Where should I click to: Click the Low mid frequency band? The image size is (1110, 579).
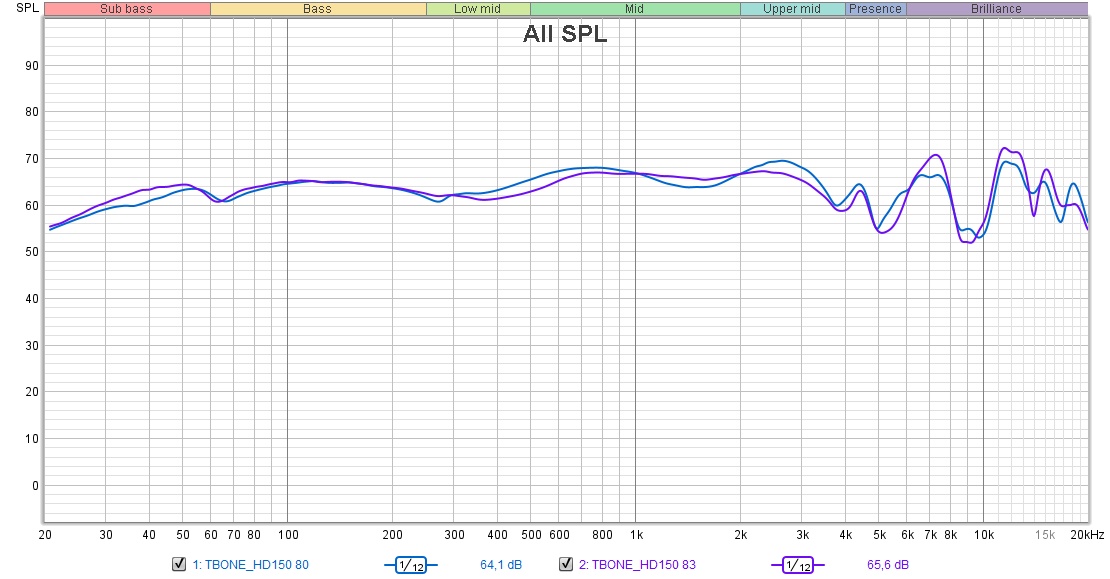pyautogui.click(x=478, y=9)
